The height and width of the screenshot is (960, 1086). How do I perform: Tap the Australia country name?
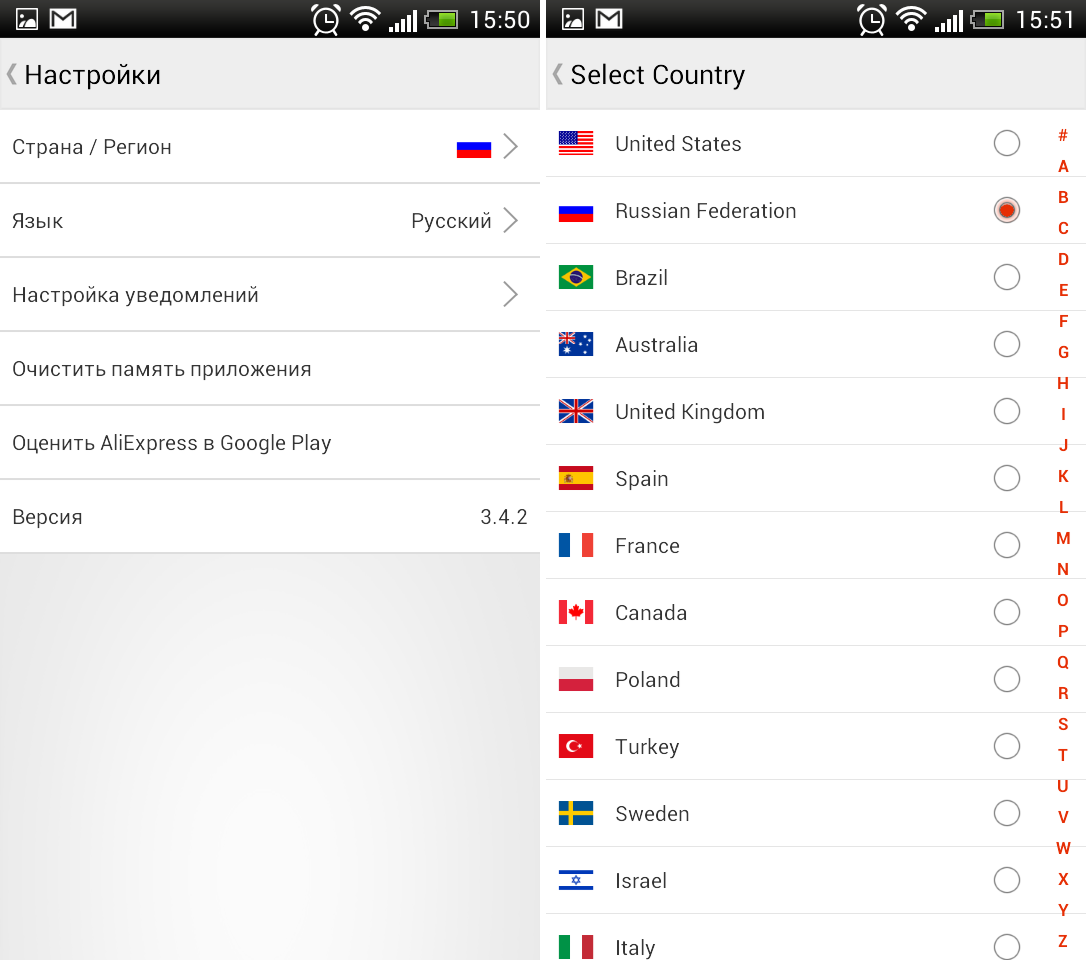(656, 344)
